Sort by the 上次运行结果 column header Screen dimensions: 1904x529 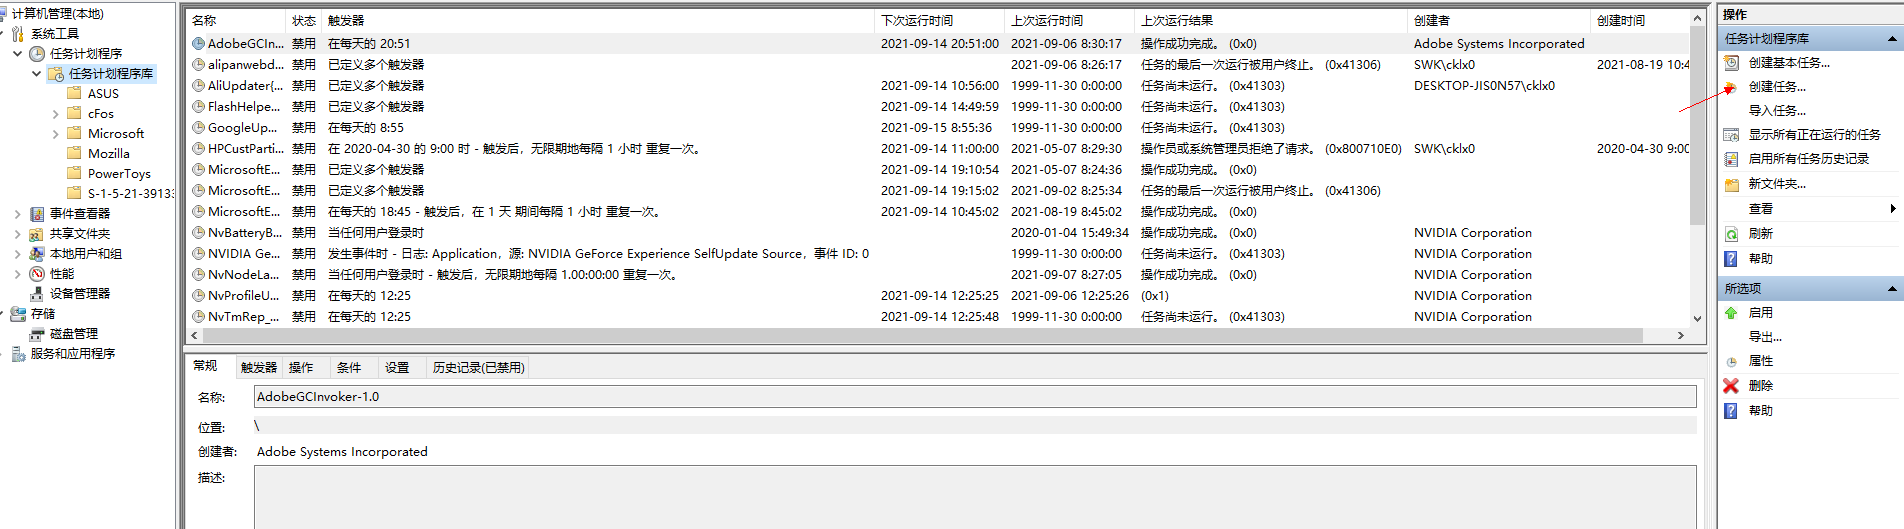1272,21
